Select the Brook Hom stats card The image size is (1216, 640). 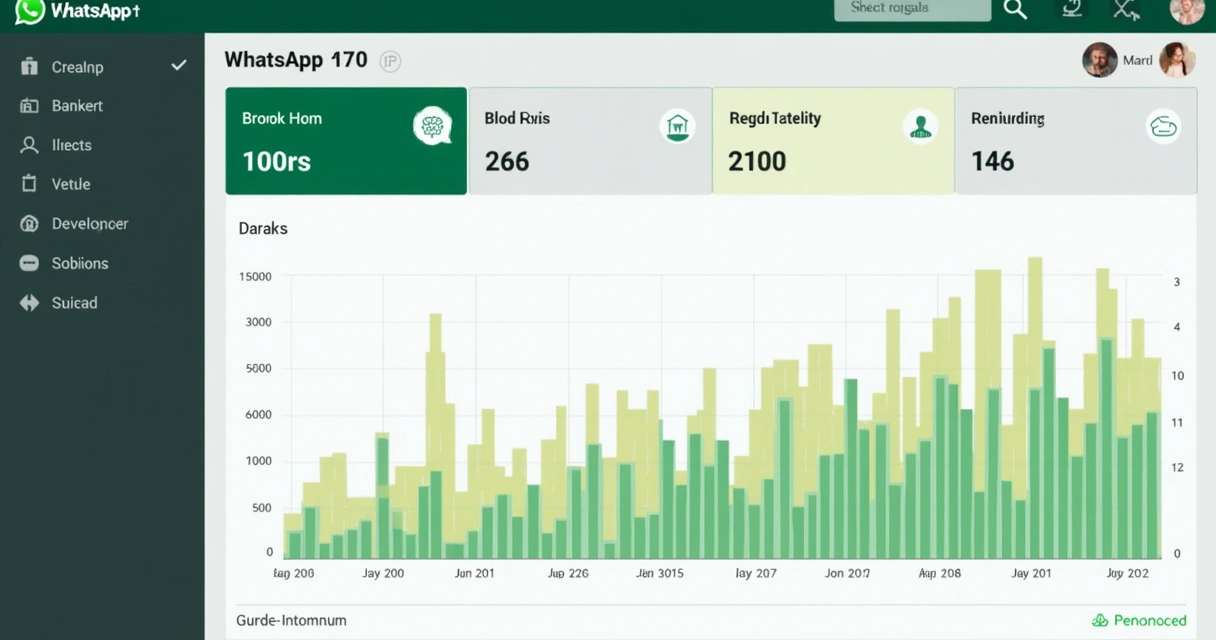point(346,140)
